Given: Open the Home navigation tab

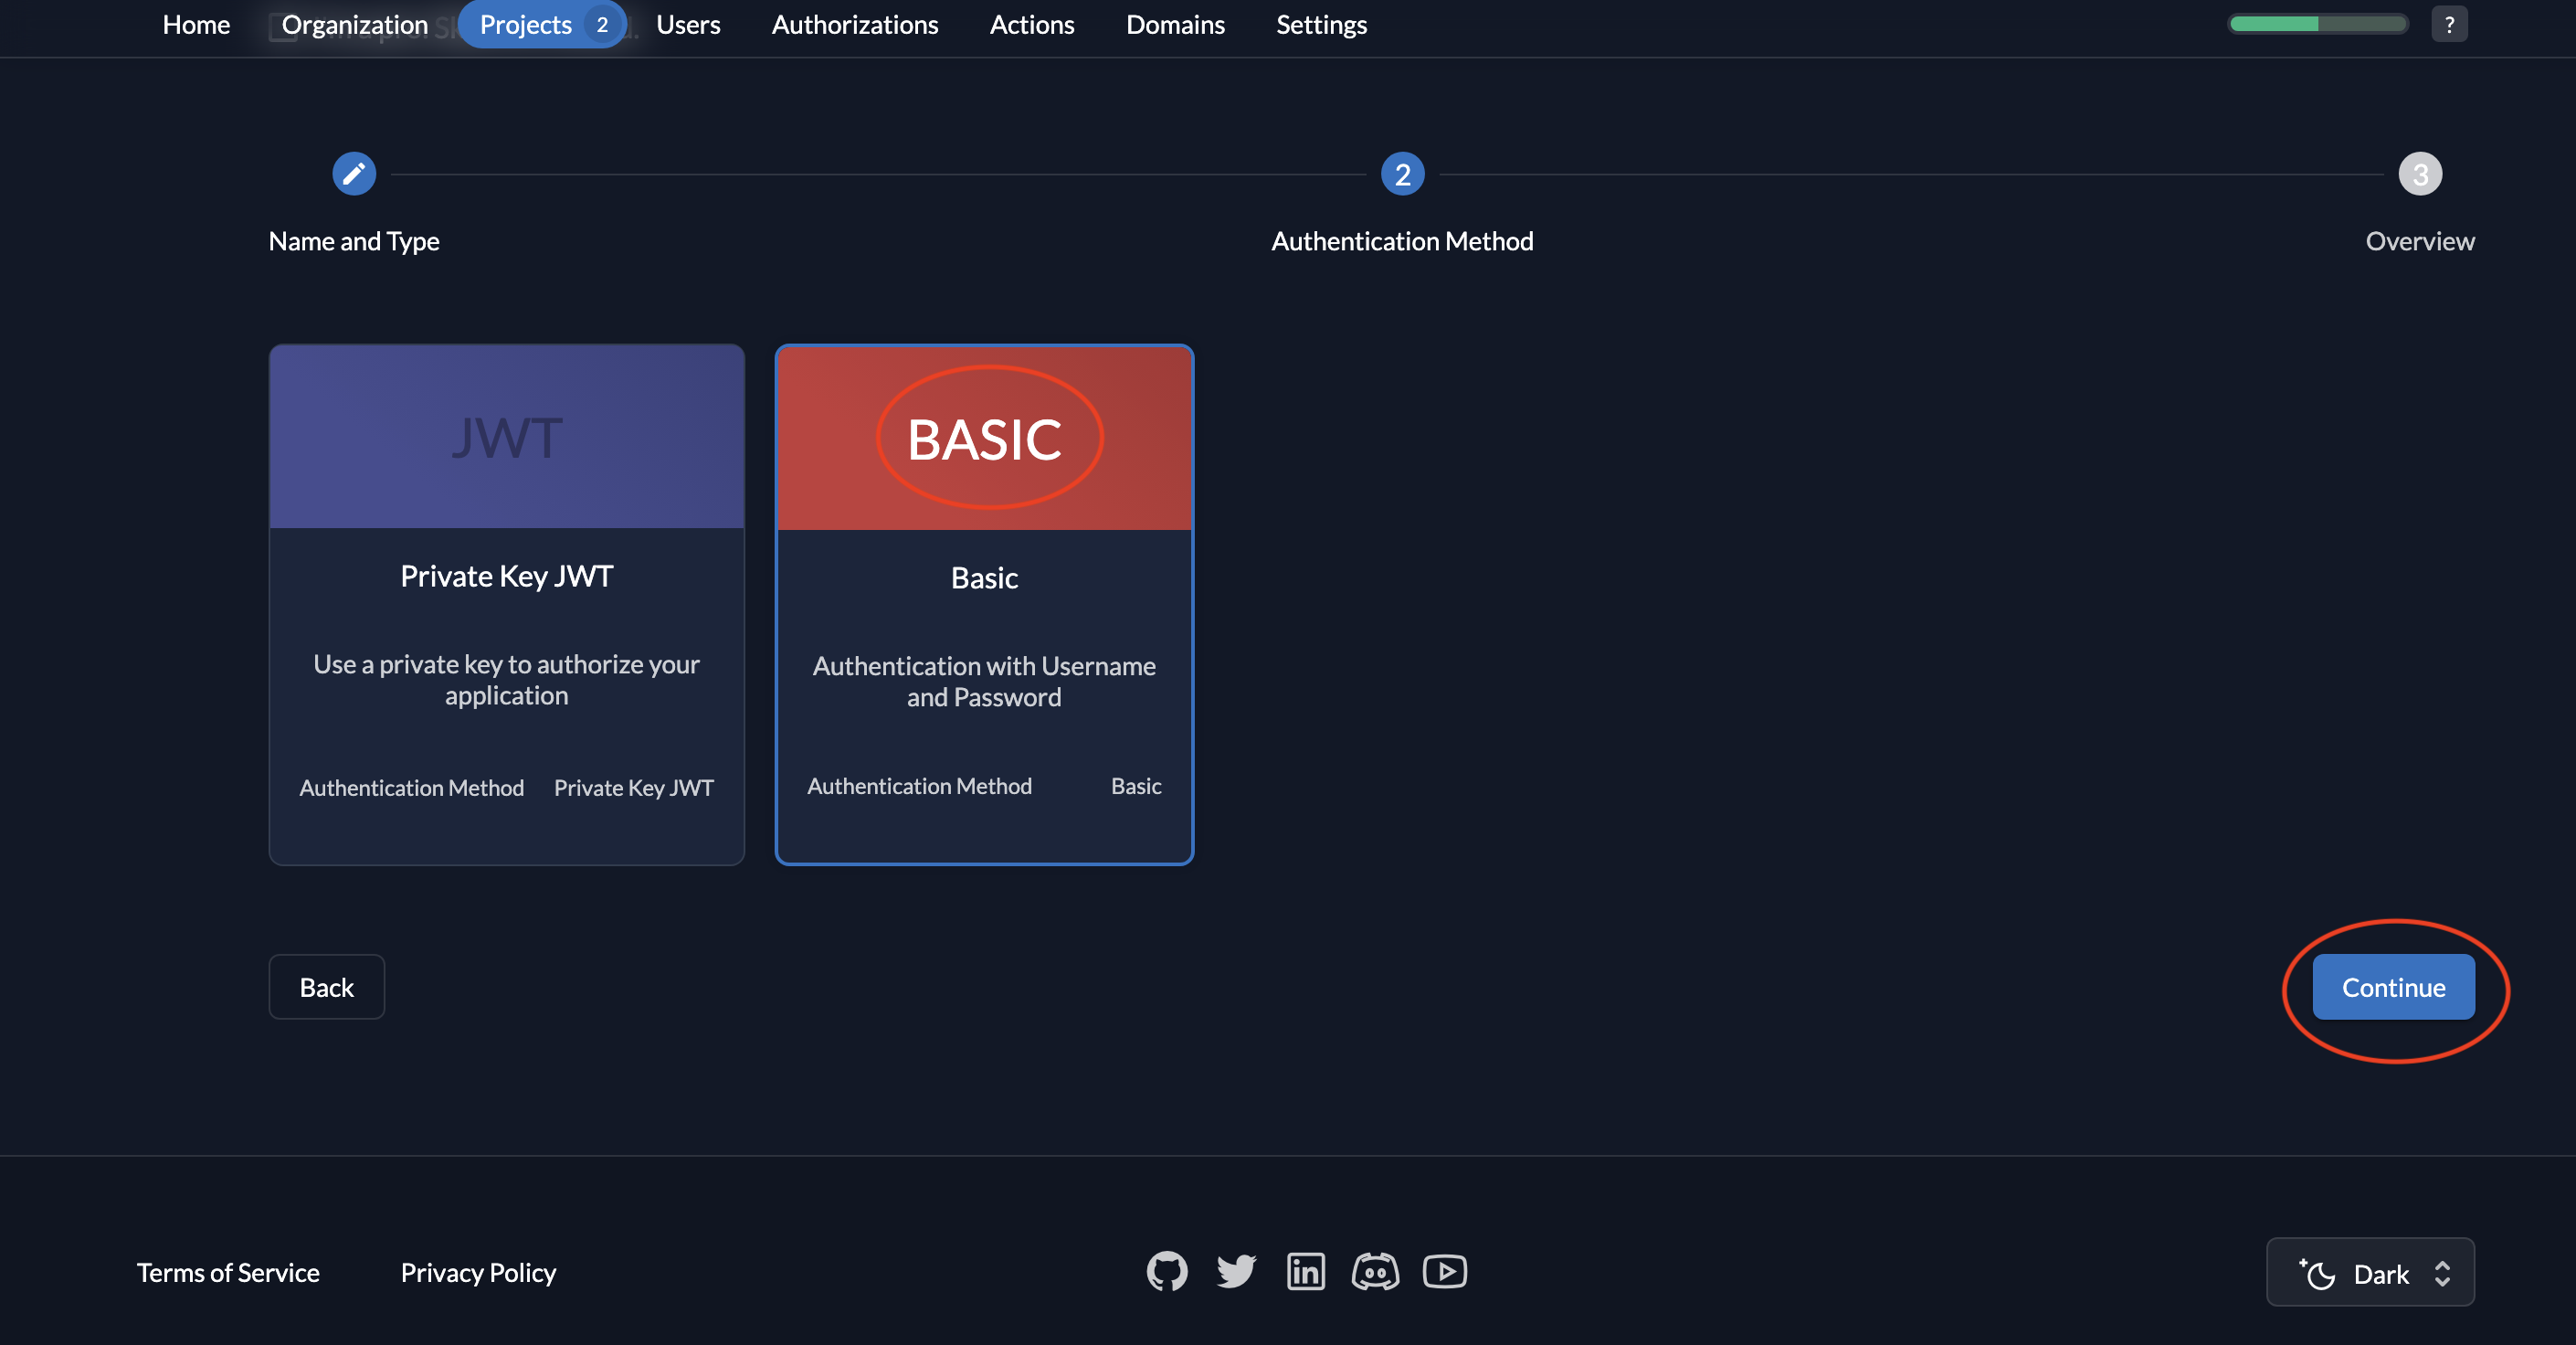Looking at the screenshot, I should [195, 24].
